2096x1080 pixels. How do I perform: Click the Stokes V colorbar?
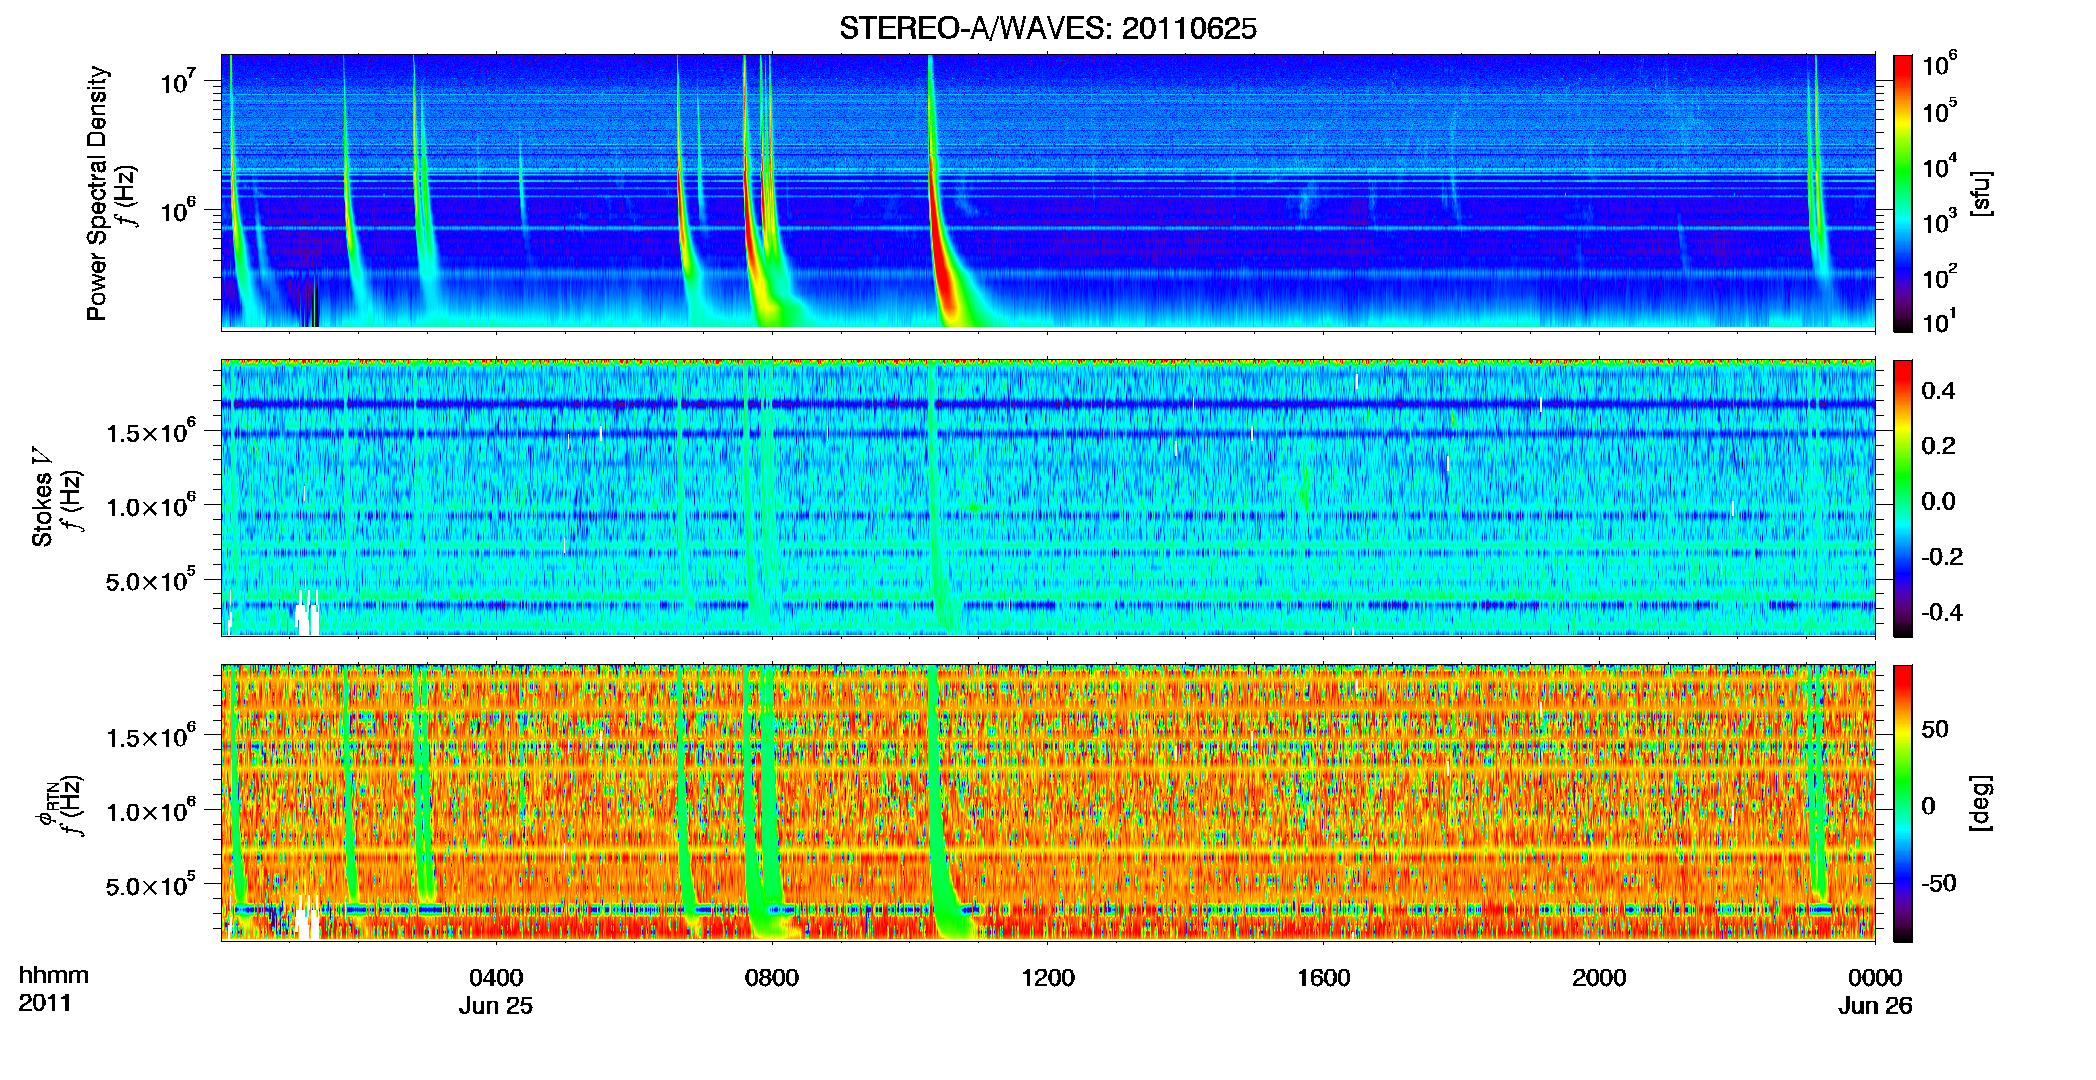(1903, 498)
